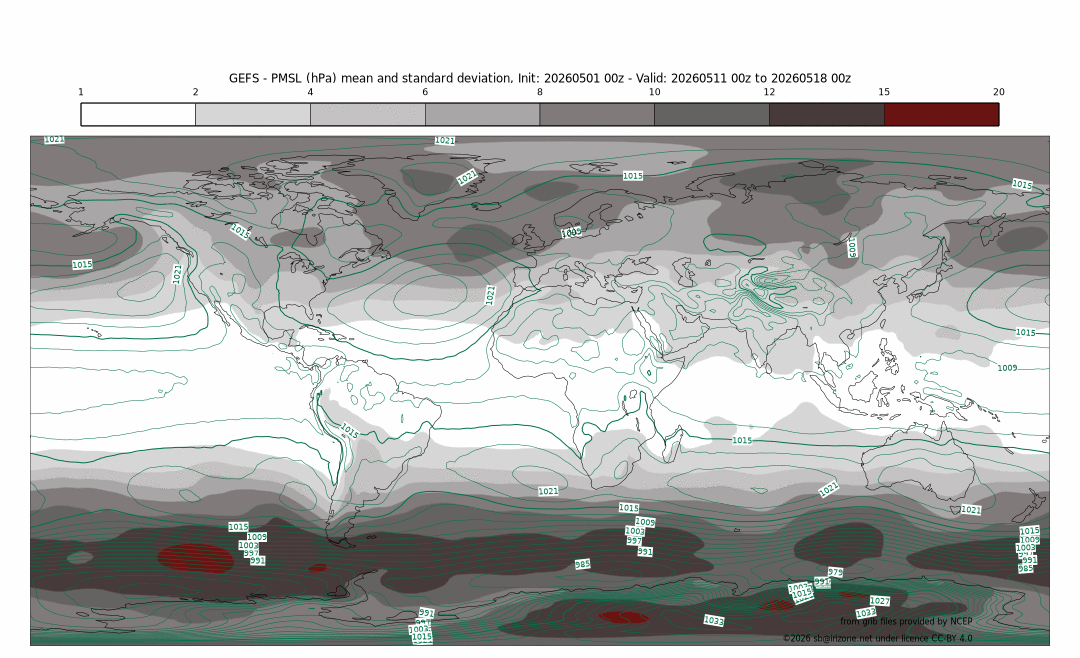Viewport: 1080px width, 658px height.
Task: Click the 1021 label south of Australia
Action: 829,489
